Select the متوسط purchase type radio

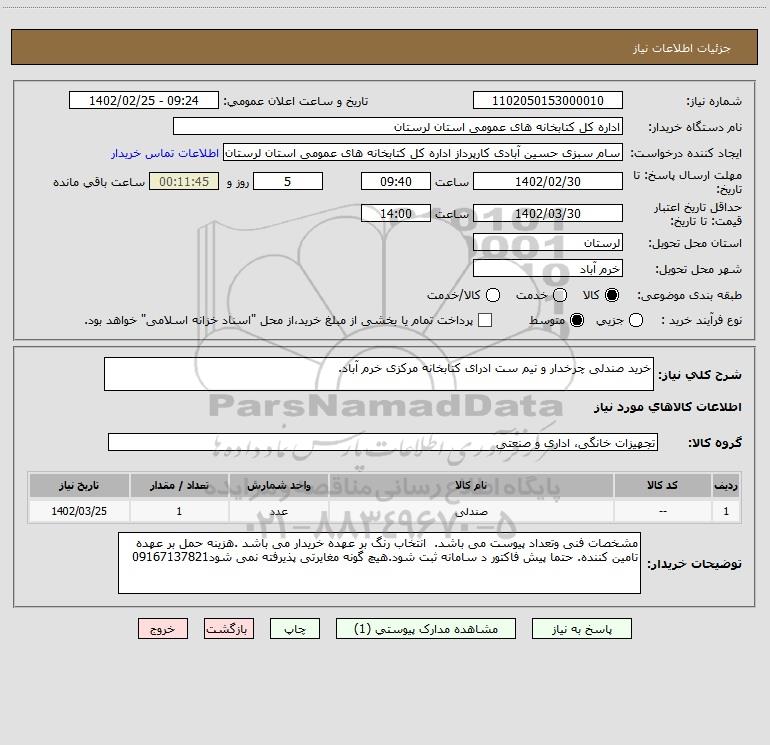pos(577,320)
